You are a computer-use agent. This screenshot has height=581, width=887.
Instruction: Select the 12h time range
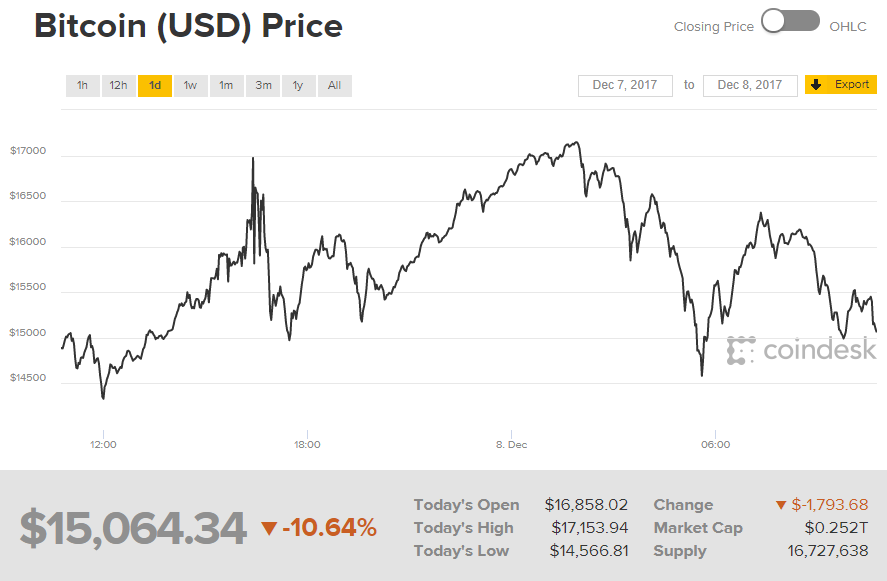pyautogui.click(x=118, y=86)
